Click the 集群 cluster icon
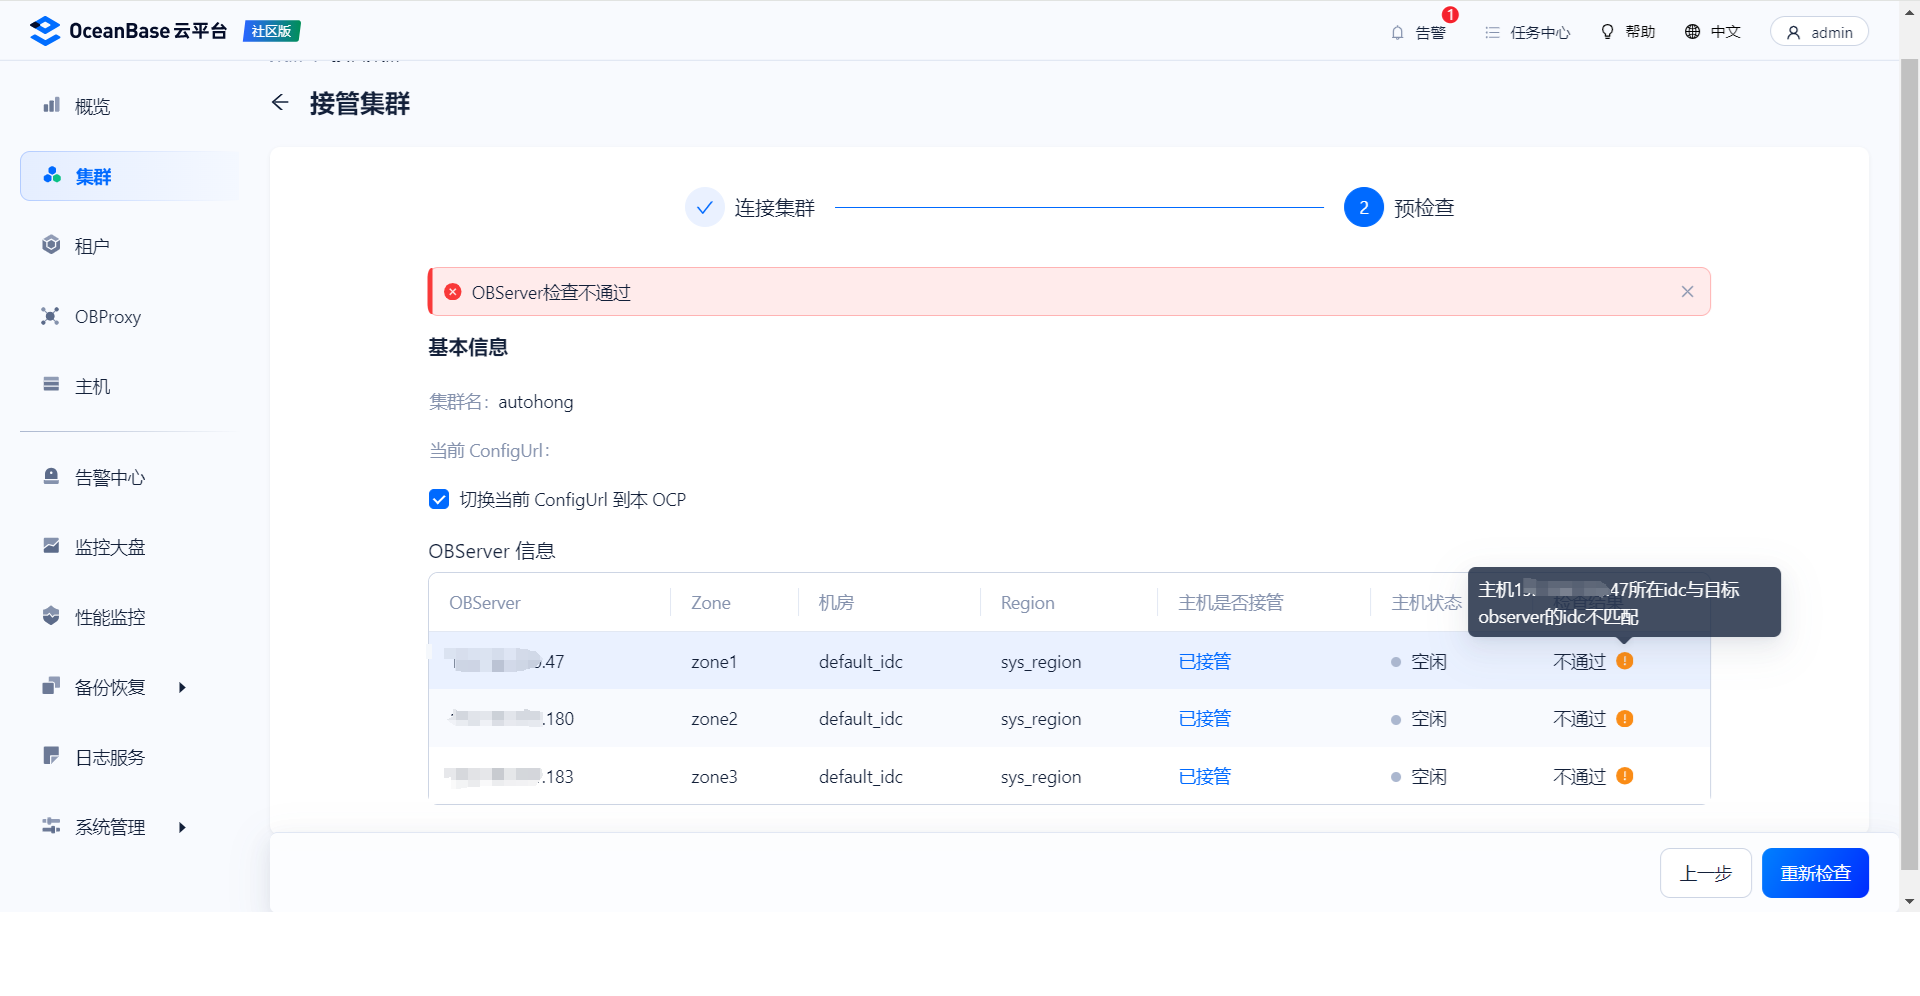The width and height of the screenshot is (1920, 996). coord(51,175)
